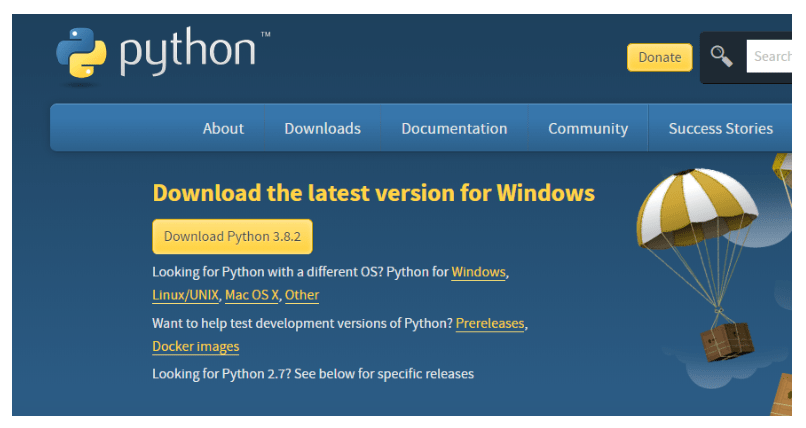
Task: Click the Donate button
Action: click(x=660, y=57)
